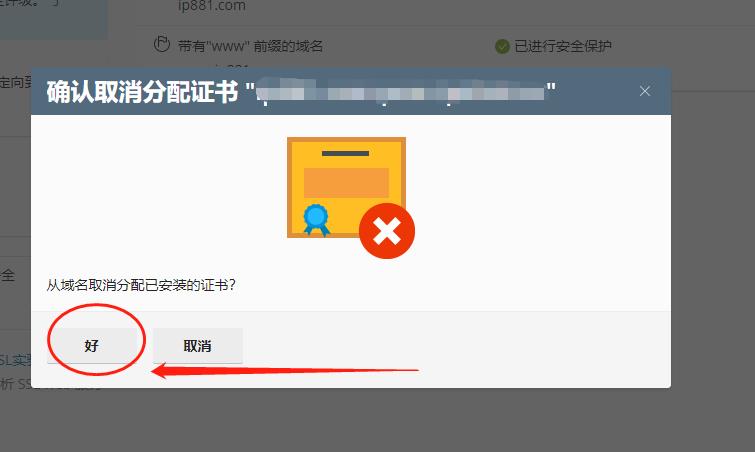Click the 确认取消分配证书 dialog title
Viewport: 755px width, 452px height.
(143, 91)
